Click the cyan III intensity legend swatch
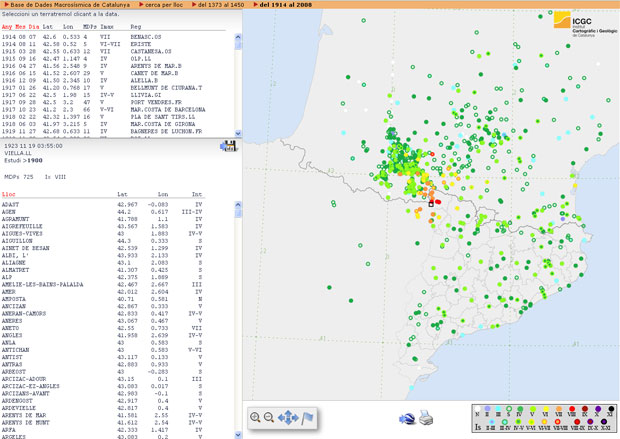This screenshot has width=620, height=439. click(x=498, y=409)
